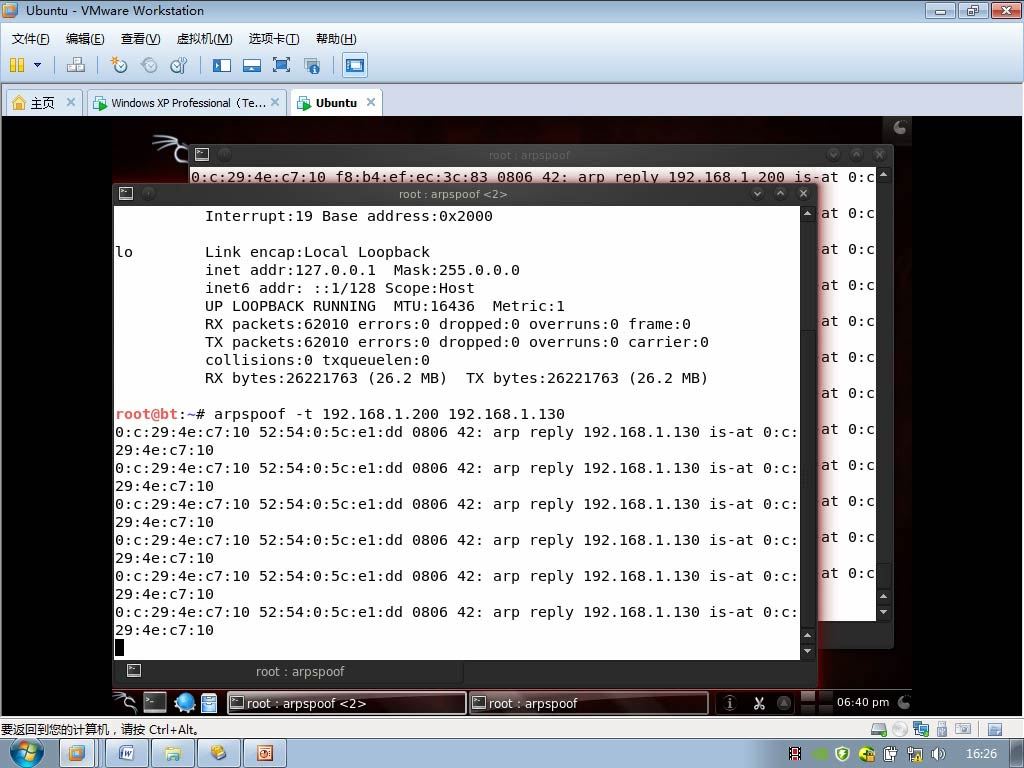1024x768 pixels.
Task: Enter full screen mode via toolbar icon
Action: (281, 65)
